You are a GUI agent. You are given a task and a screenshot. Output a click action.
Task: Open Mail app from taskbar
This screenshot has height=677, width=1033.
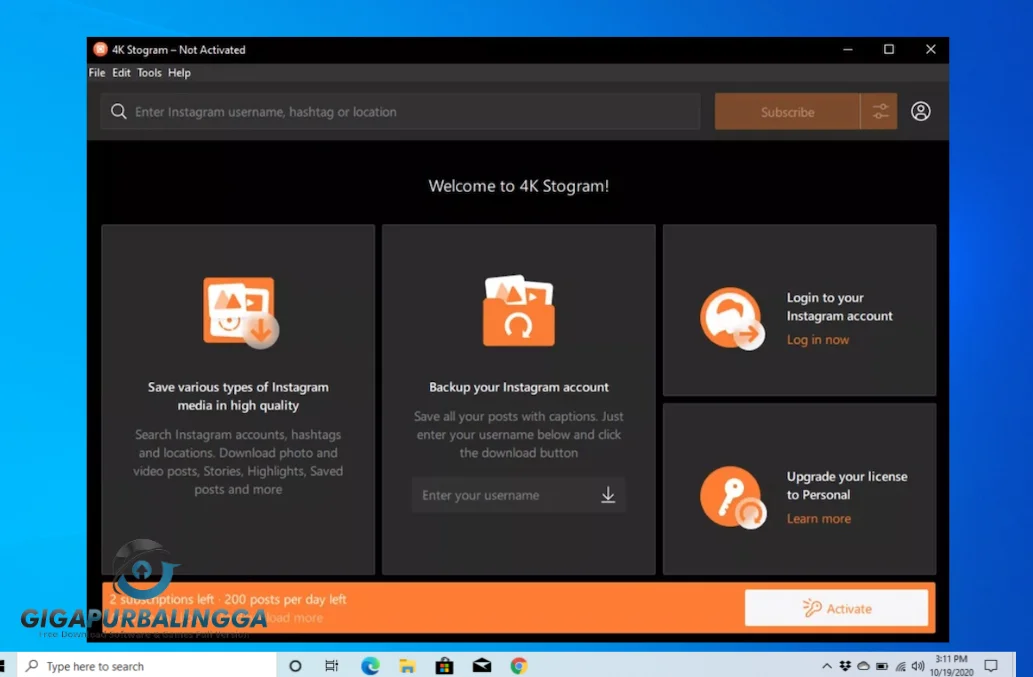[482, 666]
